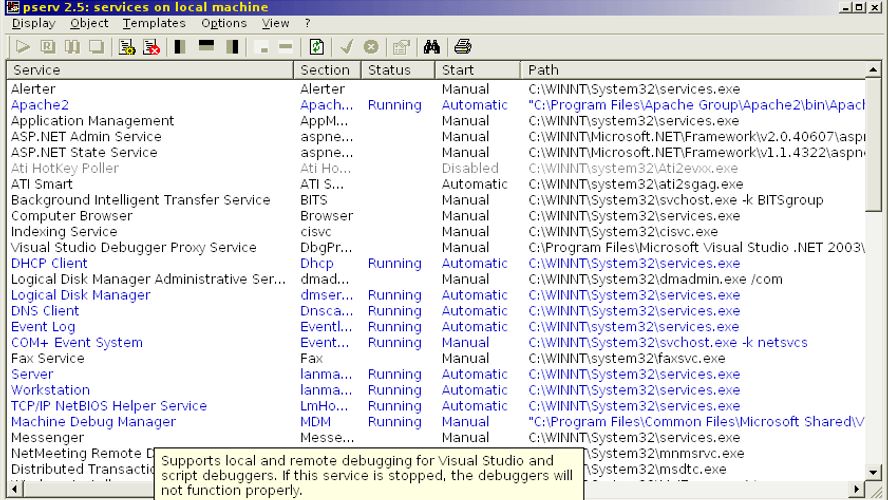
Task: Open the View menu
Action: pyautogui.click(x=275, y=23)
